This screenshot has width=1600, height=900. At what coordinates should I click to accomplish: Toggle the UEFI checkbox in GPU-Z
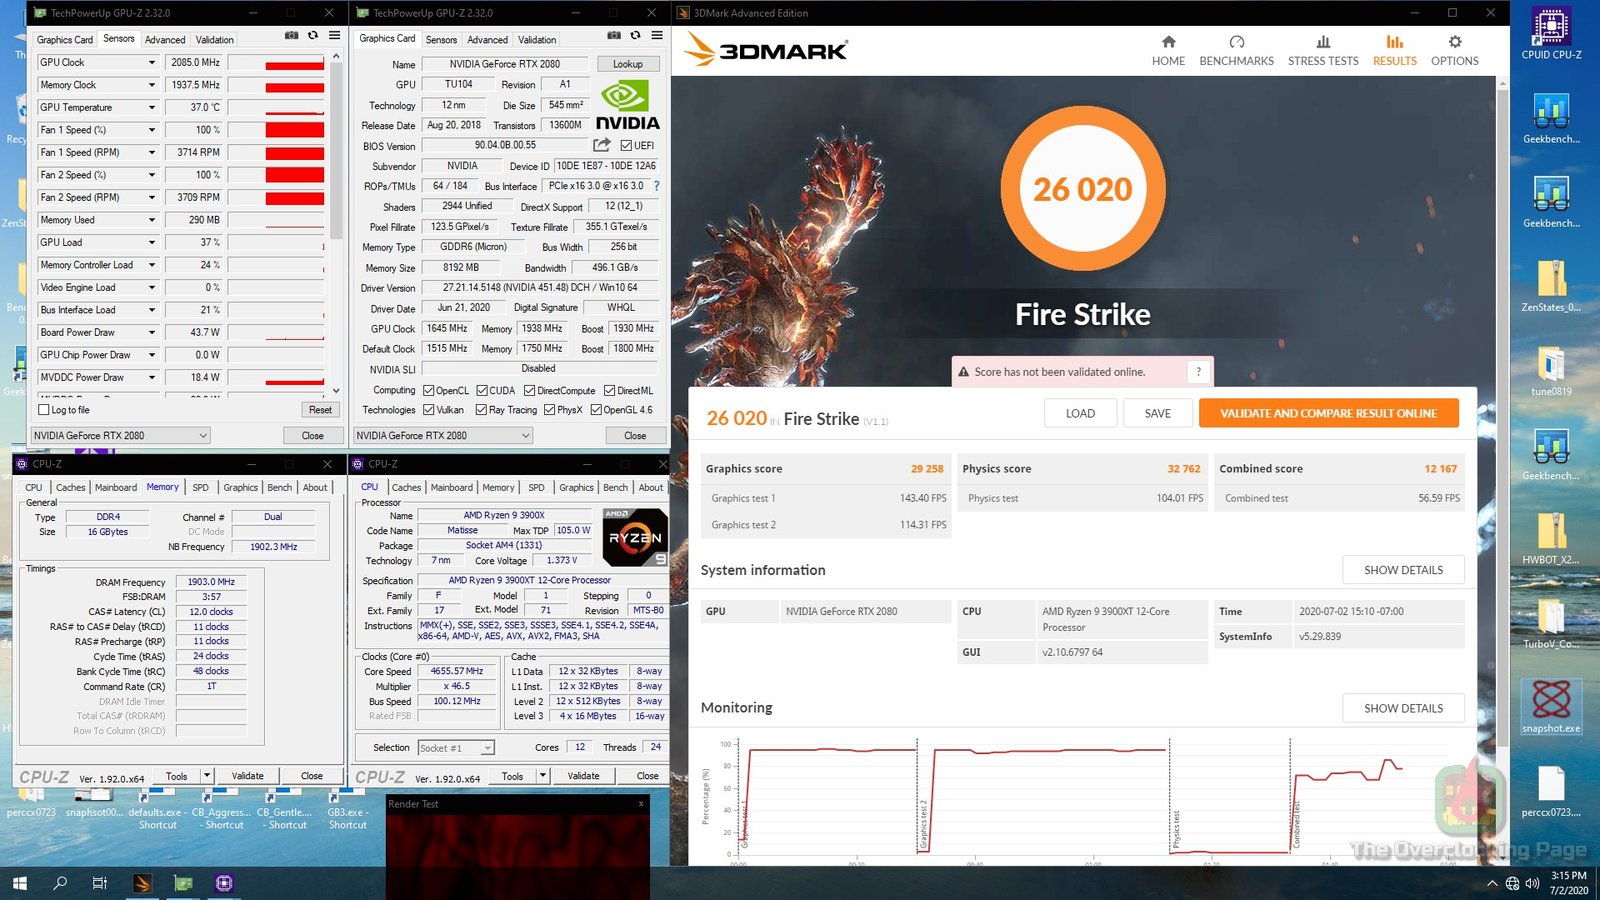626,146
